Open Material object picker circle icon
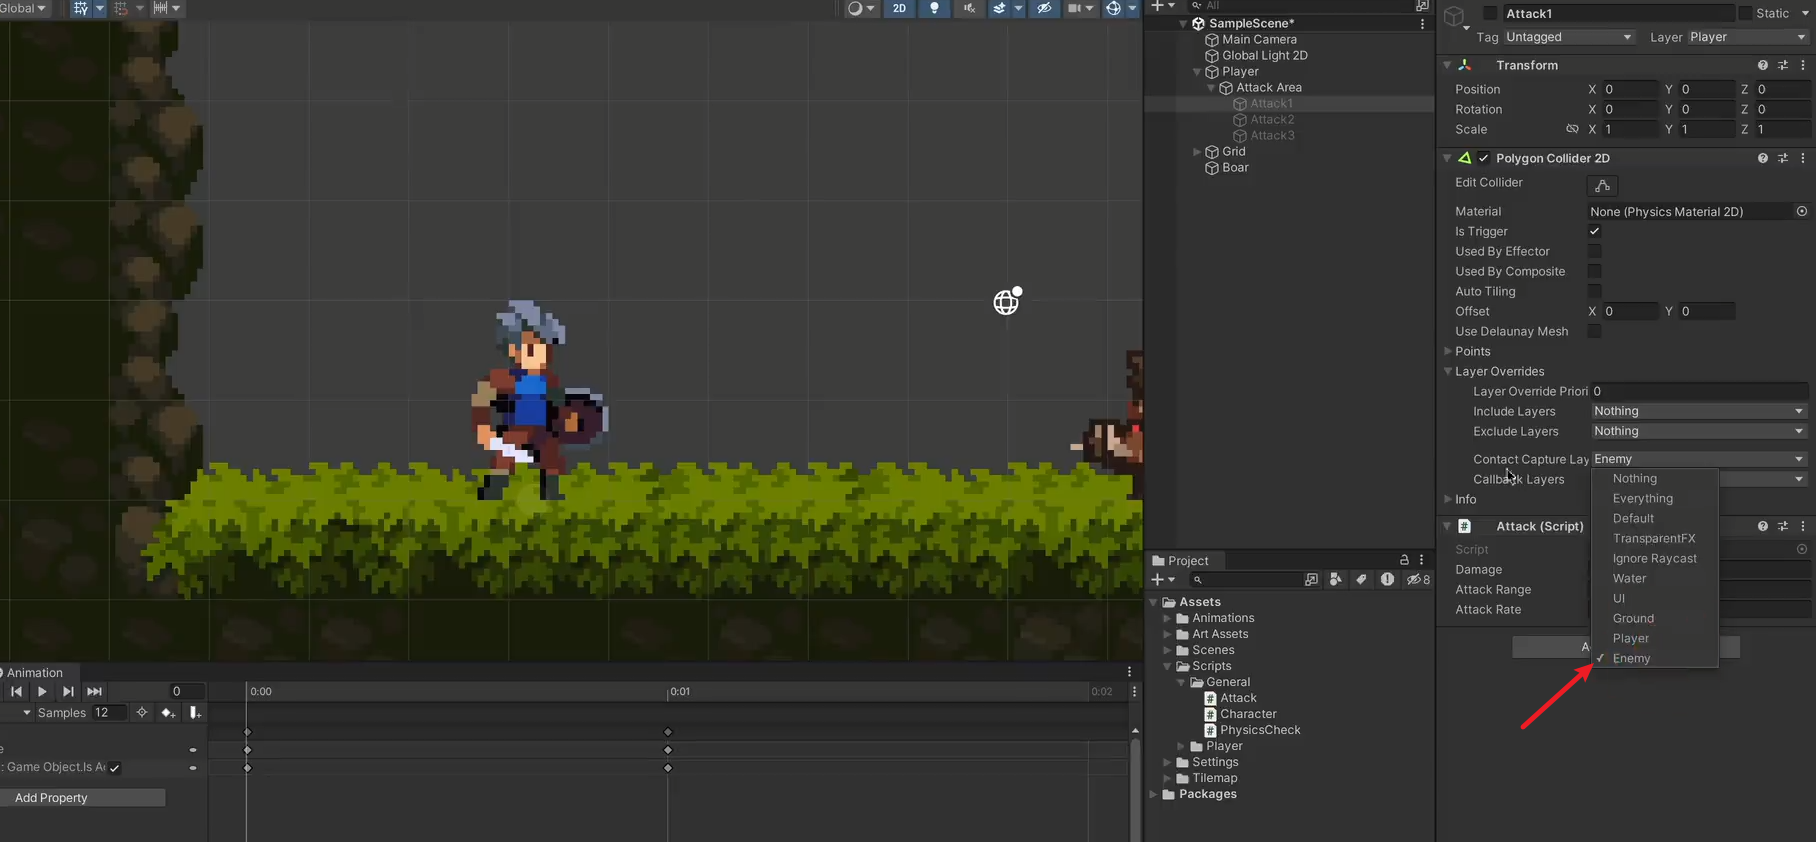The width and height of the screenshot is (1816, 842). pyautogui.click(x=1802, y=211)
